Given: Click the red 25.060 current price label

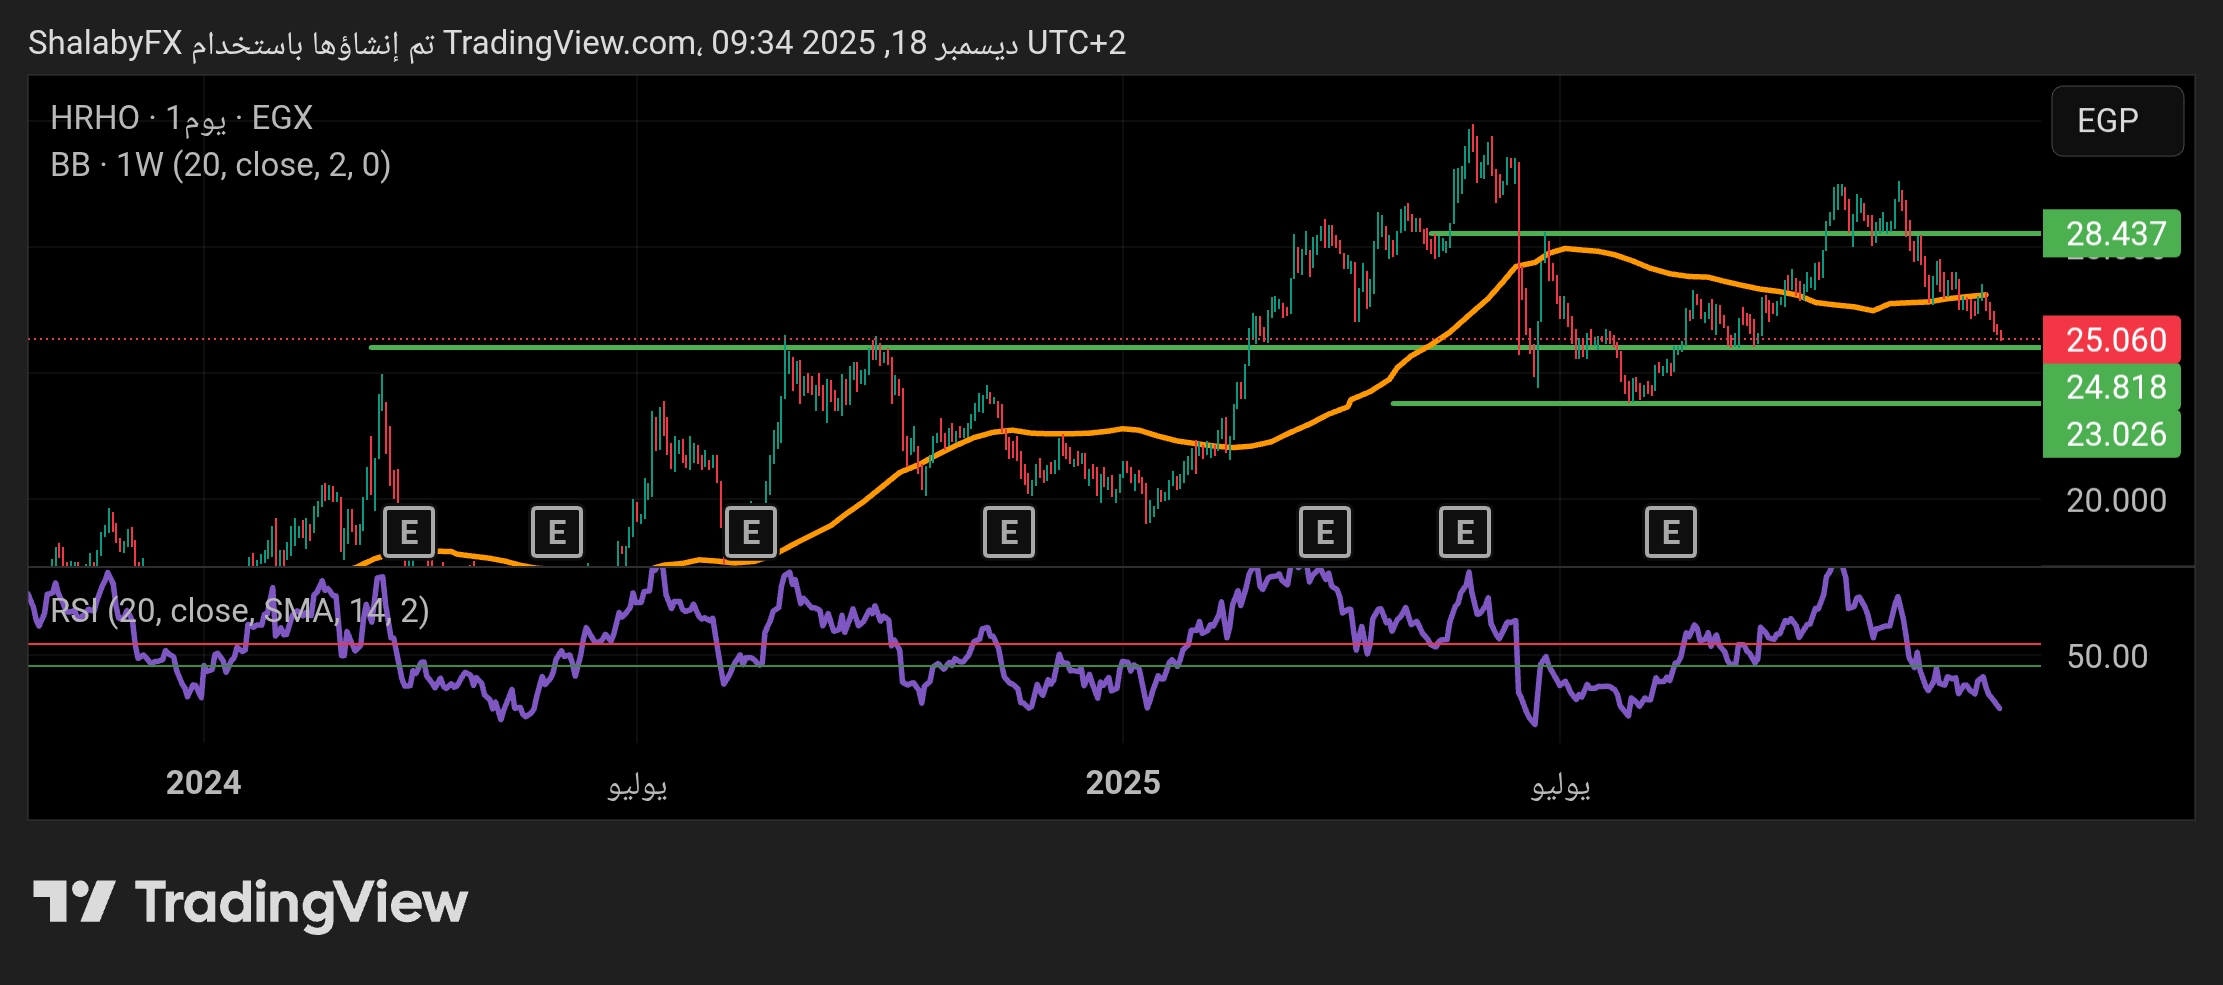Looking at the screenshot, I should [x=2114, y=340].
